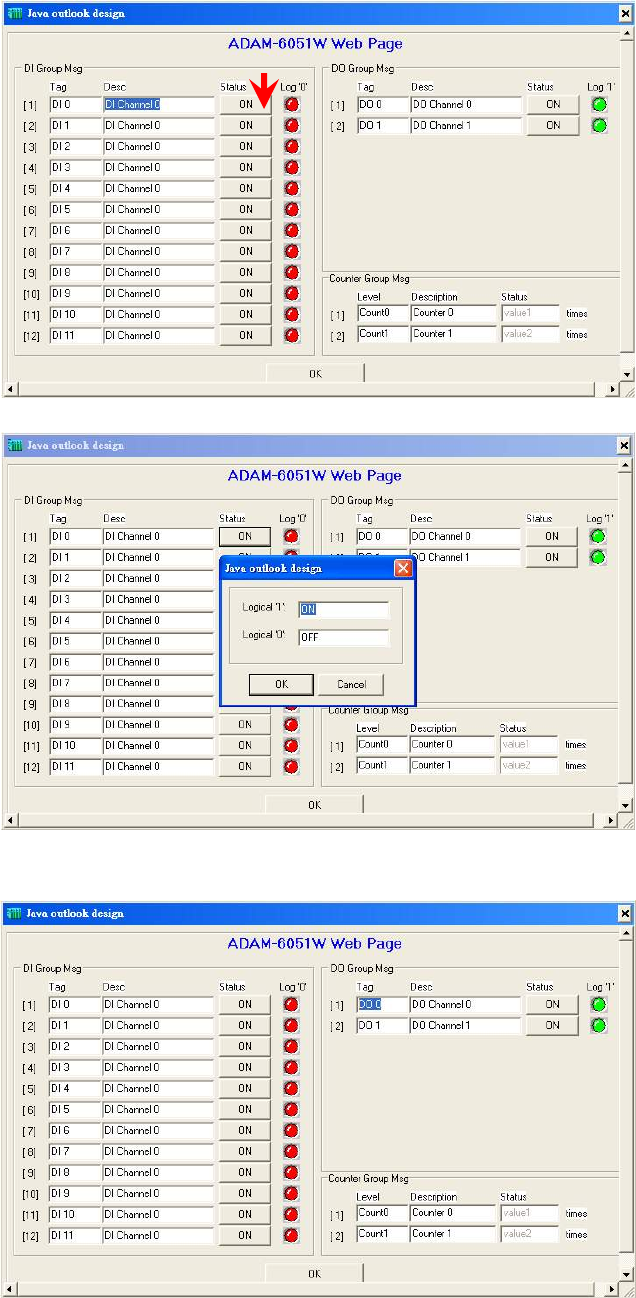Click DI 3 tag field in second screenshot

click(x=75, y=599)
